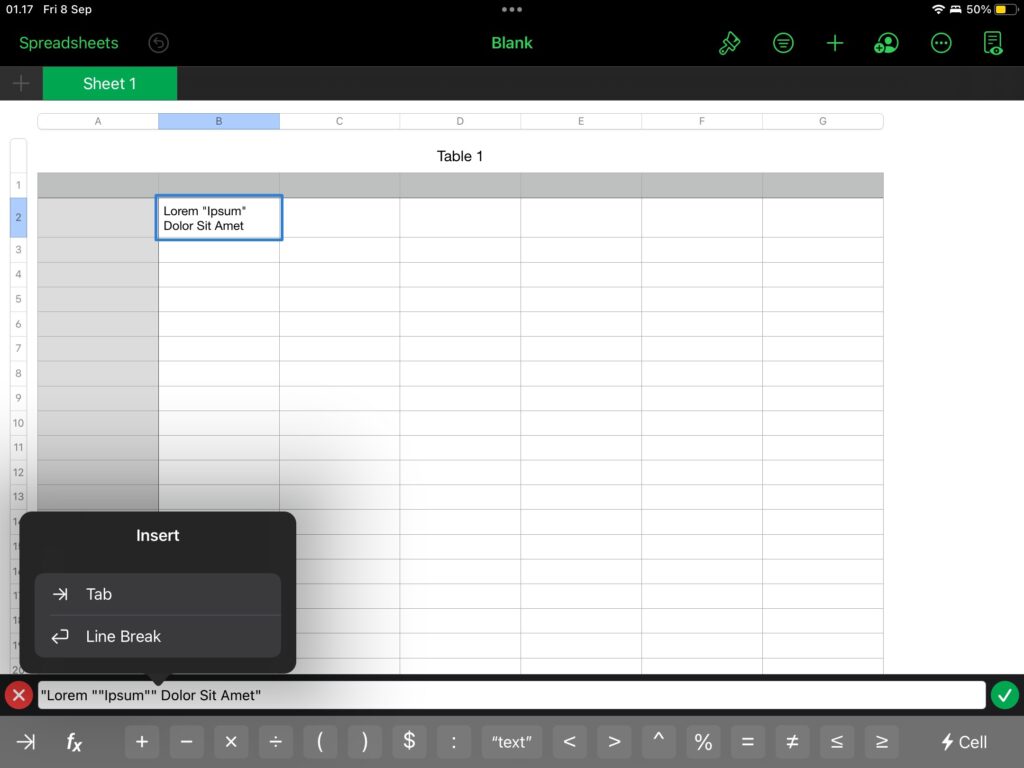Toggle reading view document icon

point(993,43)
